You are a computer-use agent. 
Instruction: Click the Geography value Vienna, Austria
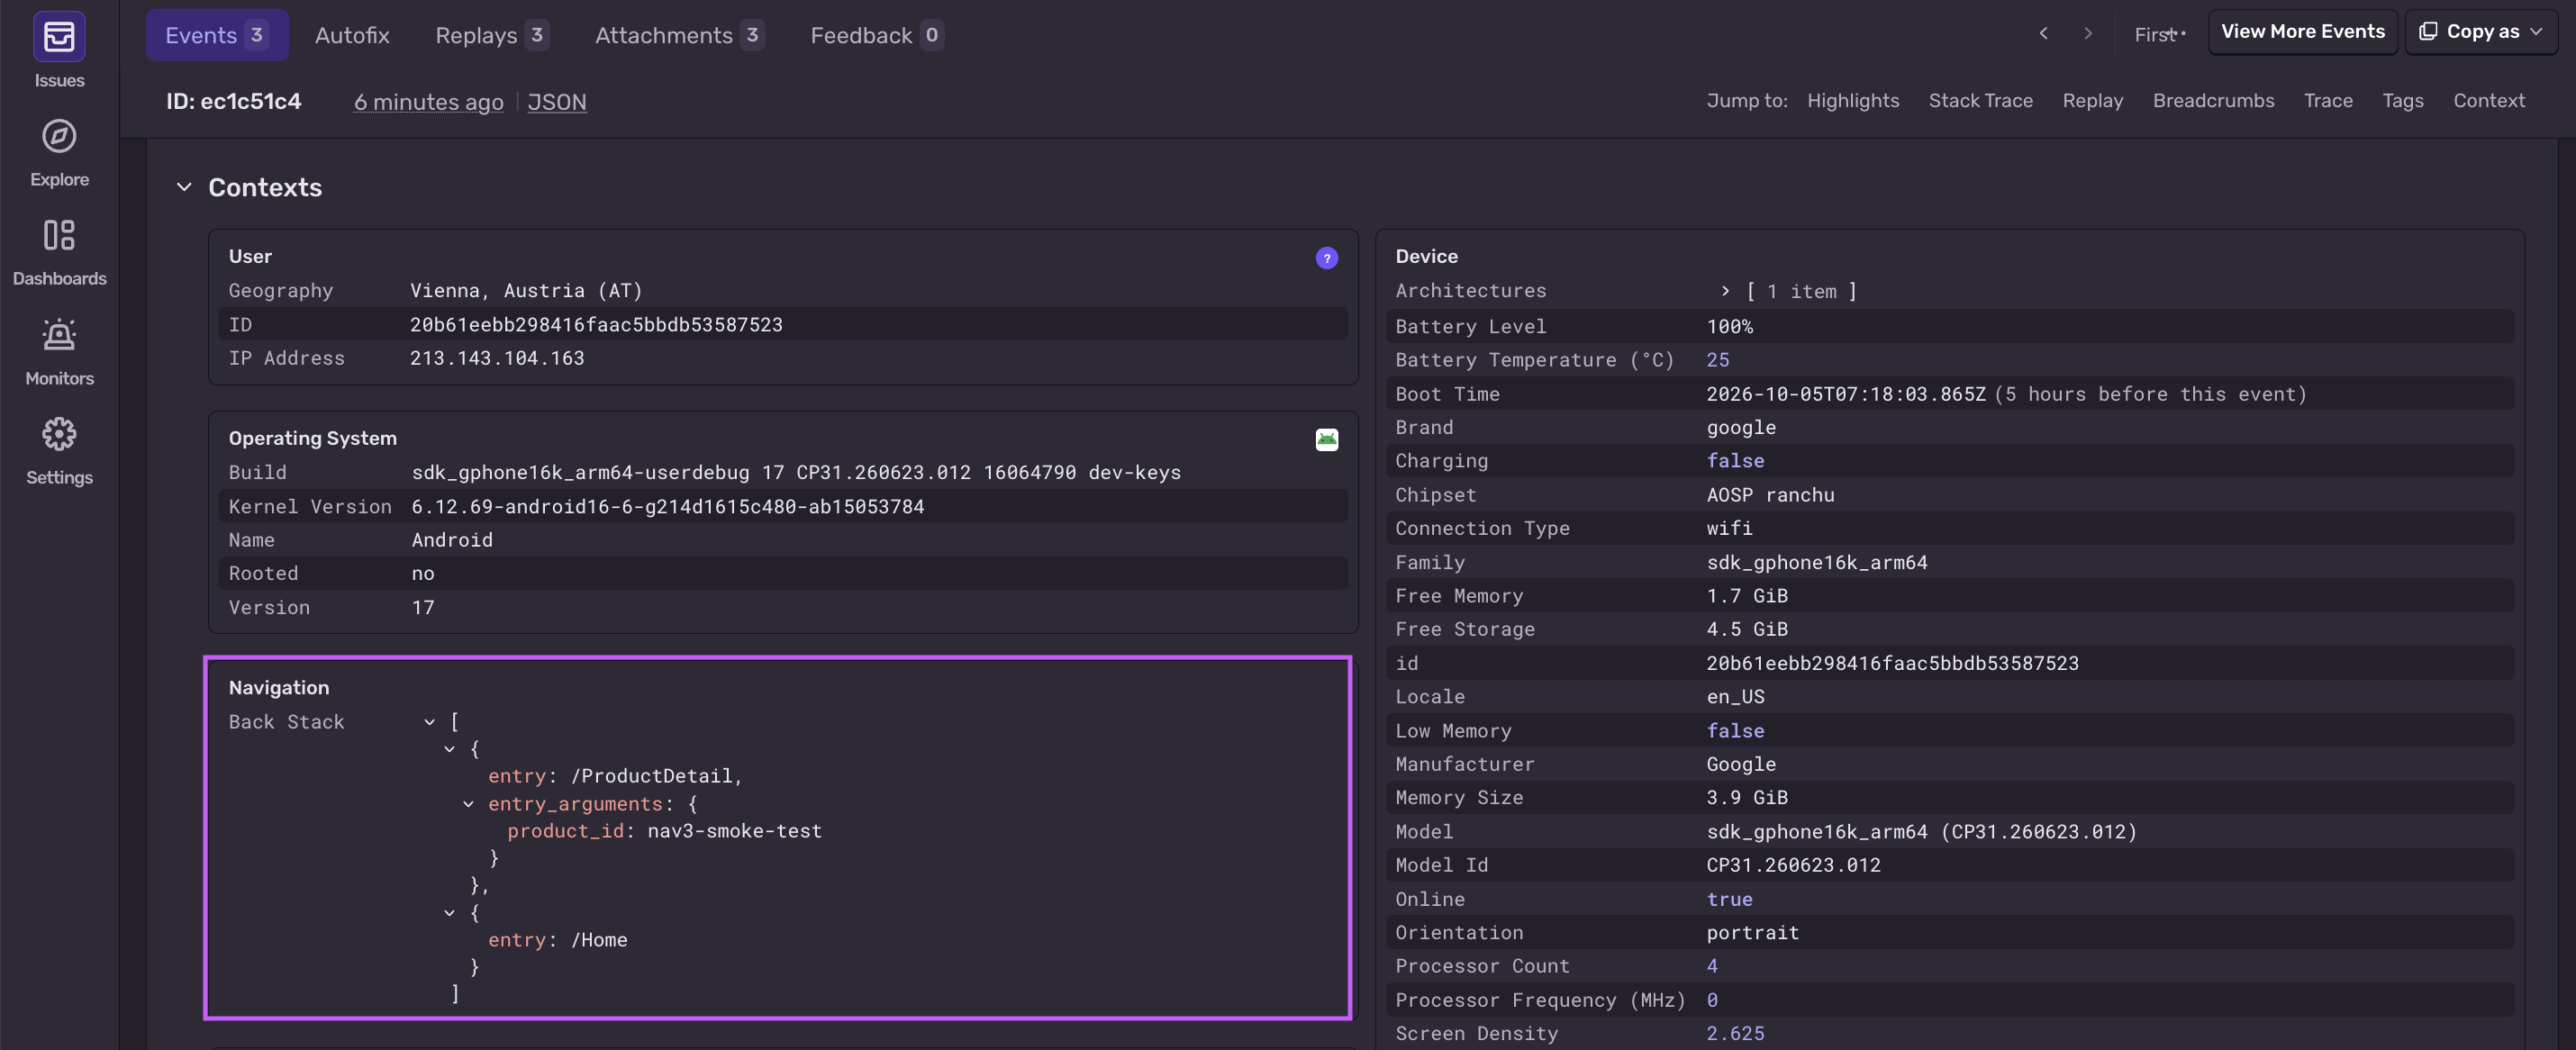(x=526, y=291)
